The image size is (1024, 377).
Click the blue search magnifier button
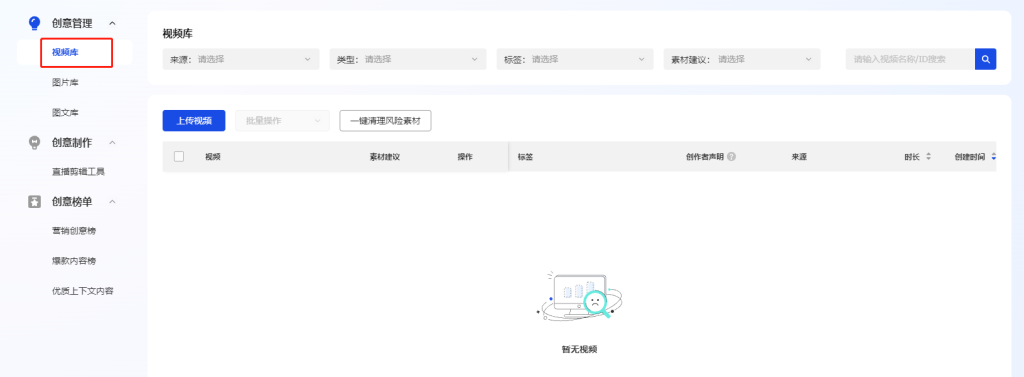pyautogui.click(x=985, y=59)
